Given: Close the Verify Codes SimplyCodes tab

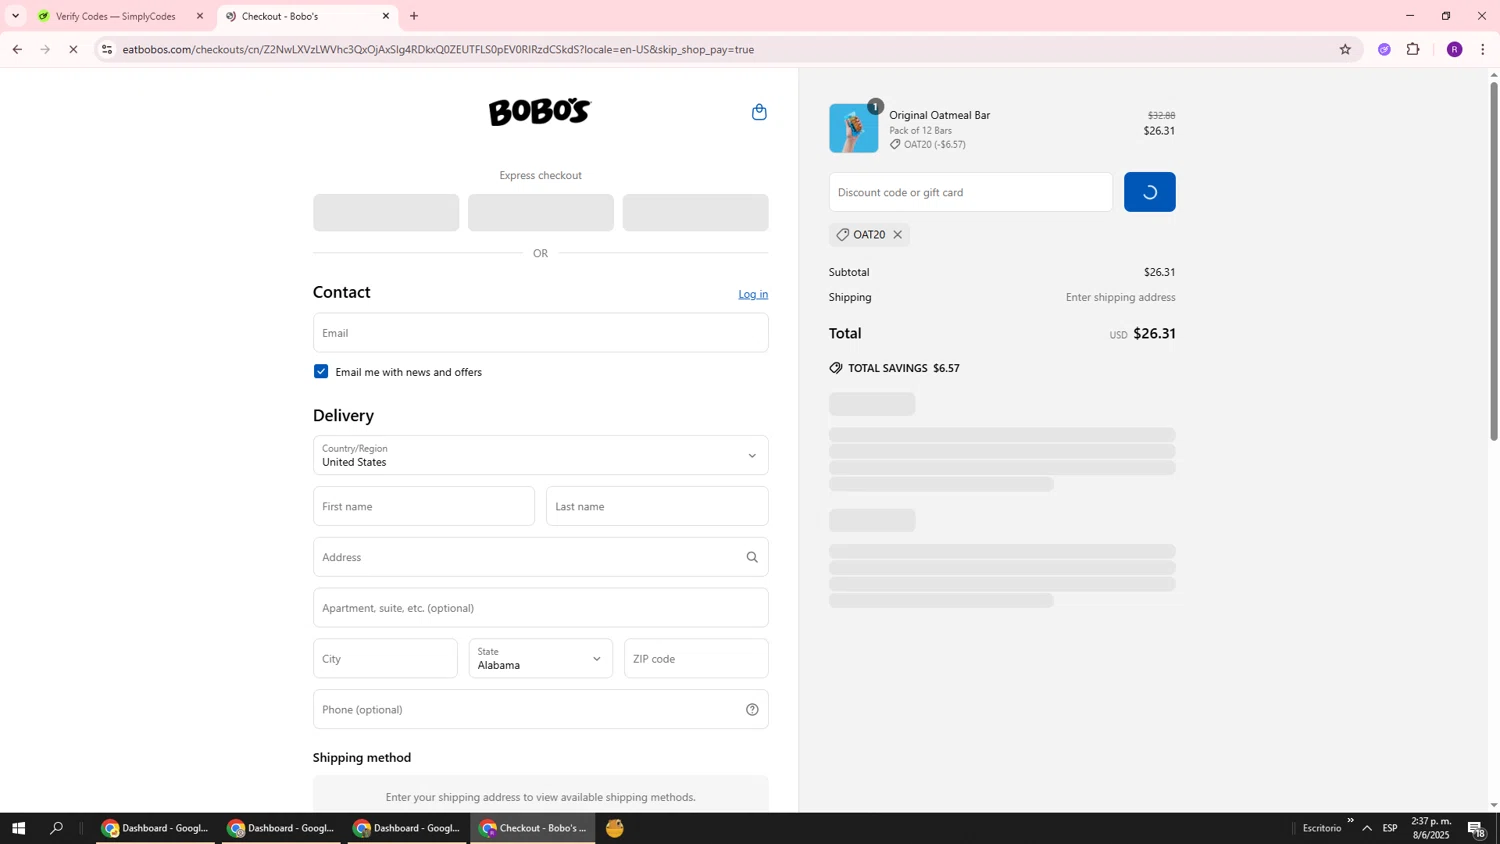Looking at the screenshot, I should [x=199, y=16].
